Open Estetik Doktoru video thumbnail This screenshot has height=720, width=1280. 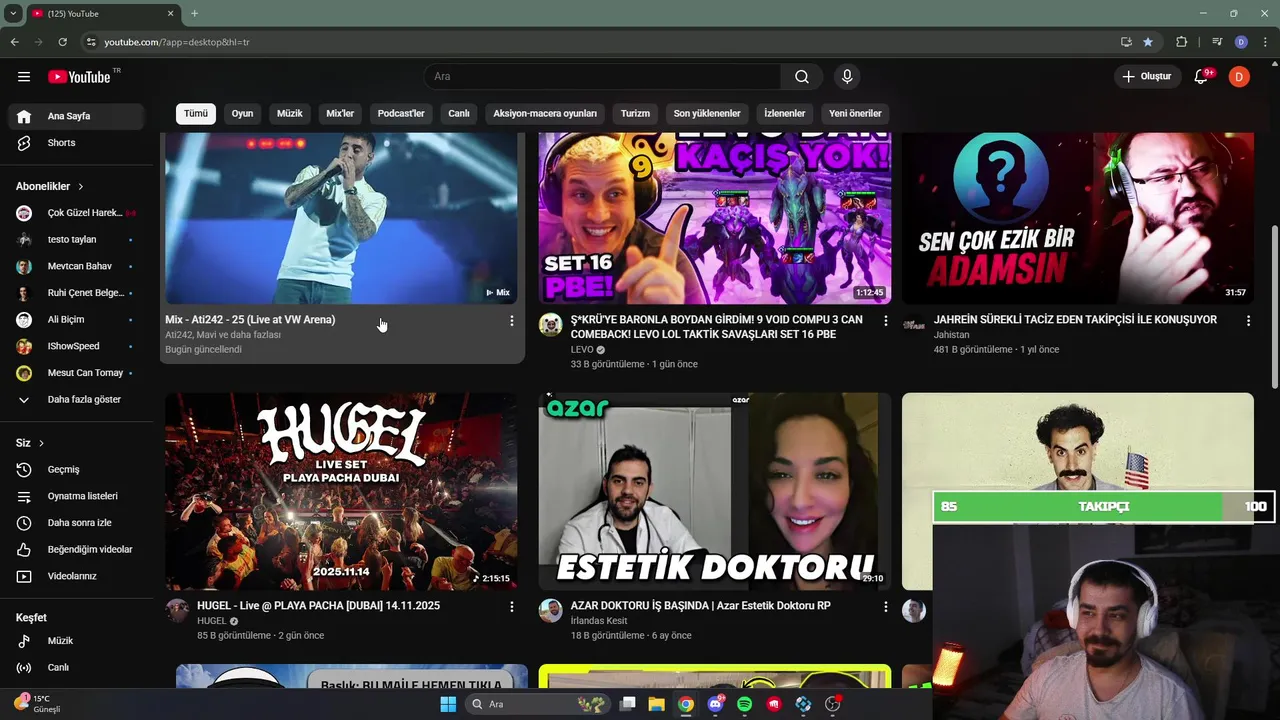click(x=714, y=491)
